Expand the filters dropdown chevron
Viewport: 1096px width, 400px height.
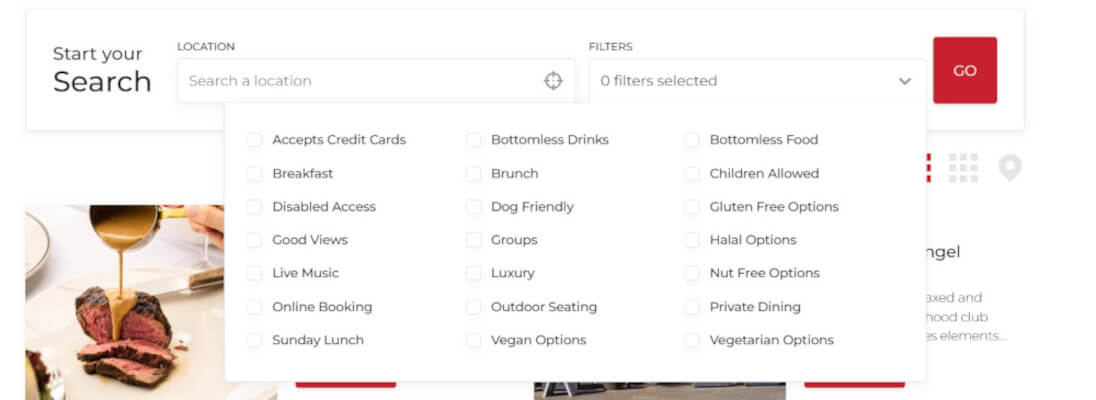(904, 81)
